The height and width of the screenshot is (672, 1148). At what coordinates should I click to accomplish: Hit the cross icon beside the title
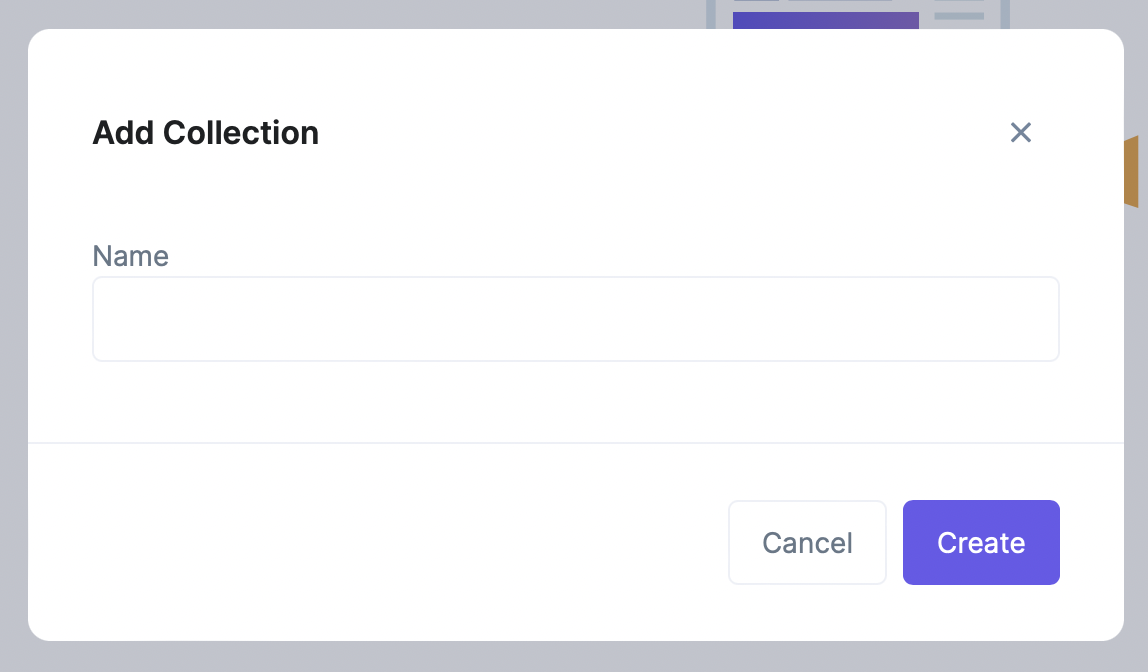coord(1020,132)
